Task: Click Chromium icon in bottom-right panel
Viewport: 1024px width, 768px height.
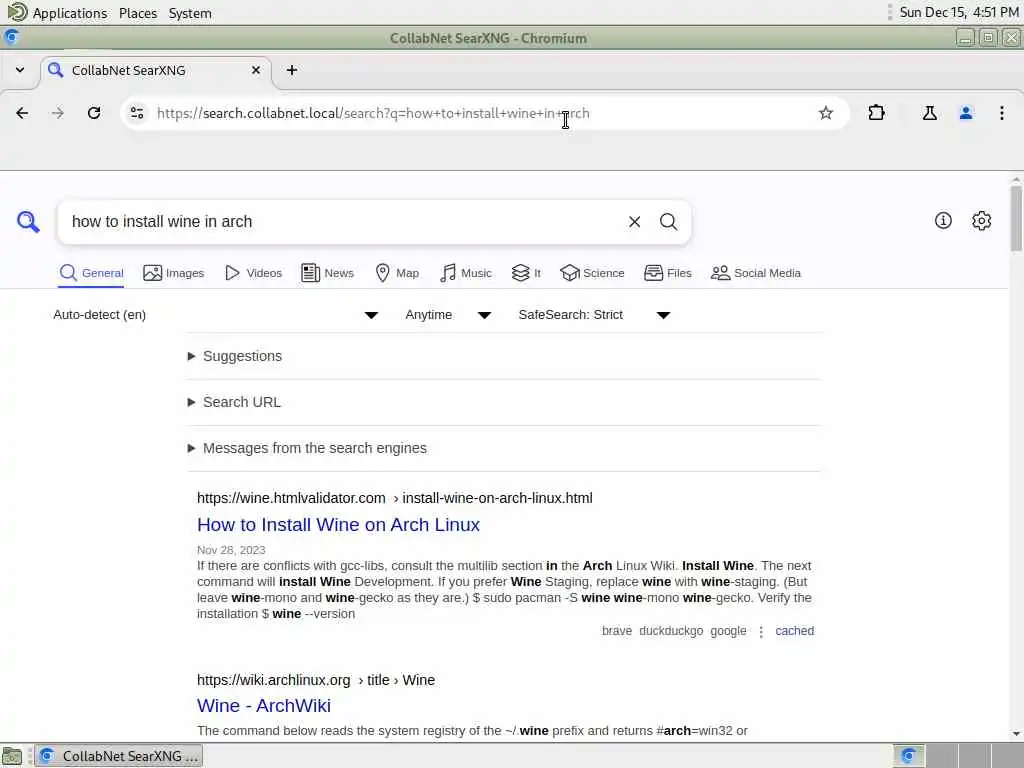Action: point(908,756)
